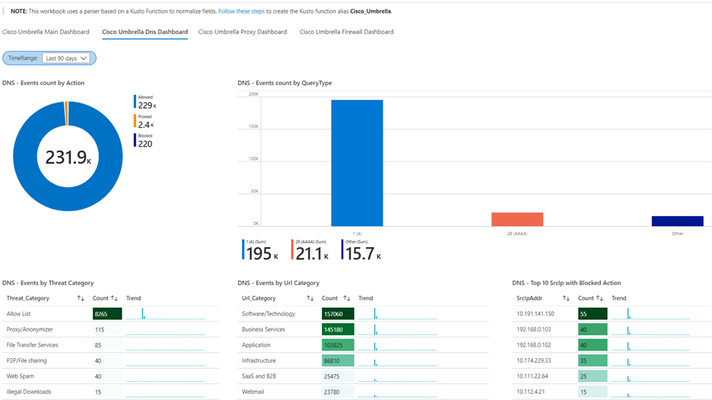712x400 pixels.
Task: Select the Cisco Umbrella Dns Dashboard tab
Action: [145, 32]
